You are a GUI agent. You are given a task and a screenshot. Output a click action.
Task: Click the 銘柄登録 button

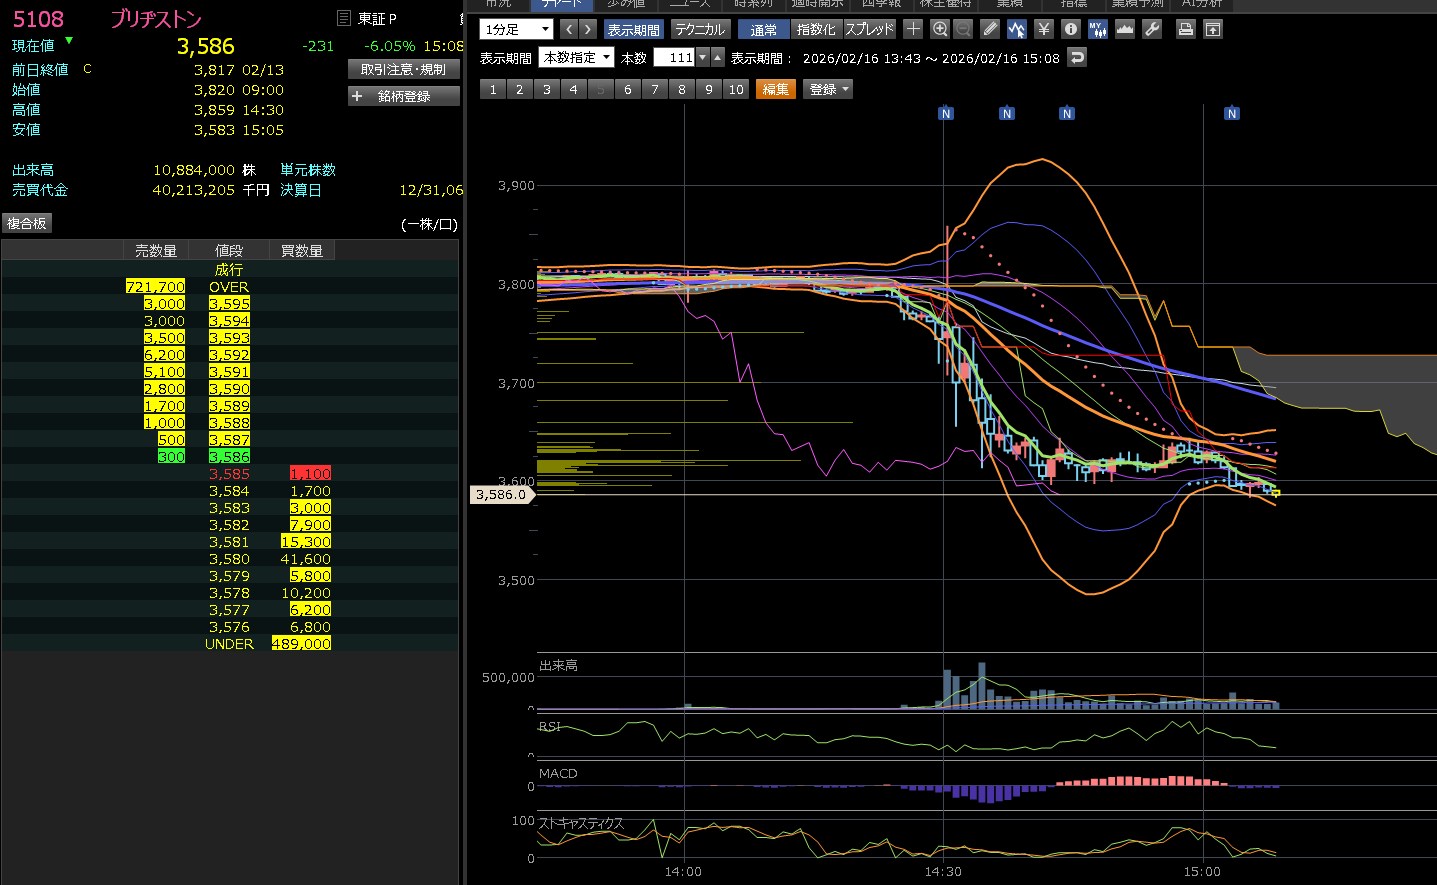point(404,96)
